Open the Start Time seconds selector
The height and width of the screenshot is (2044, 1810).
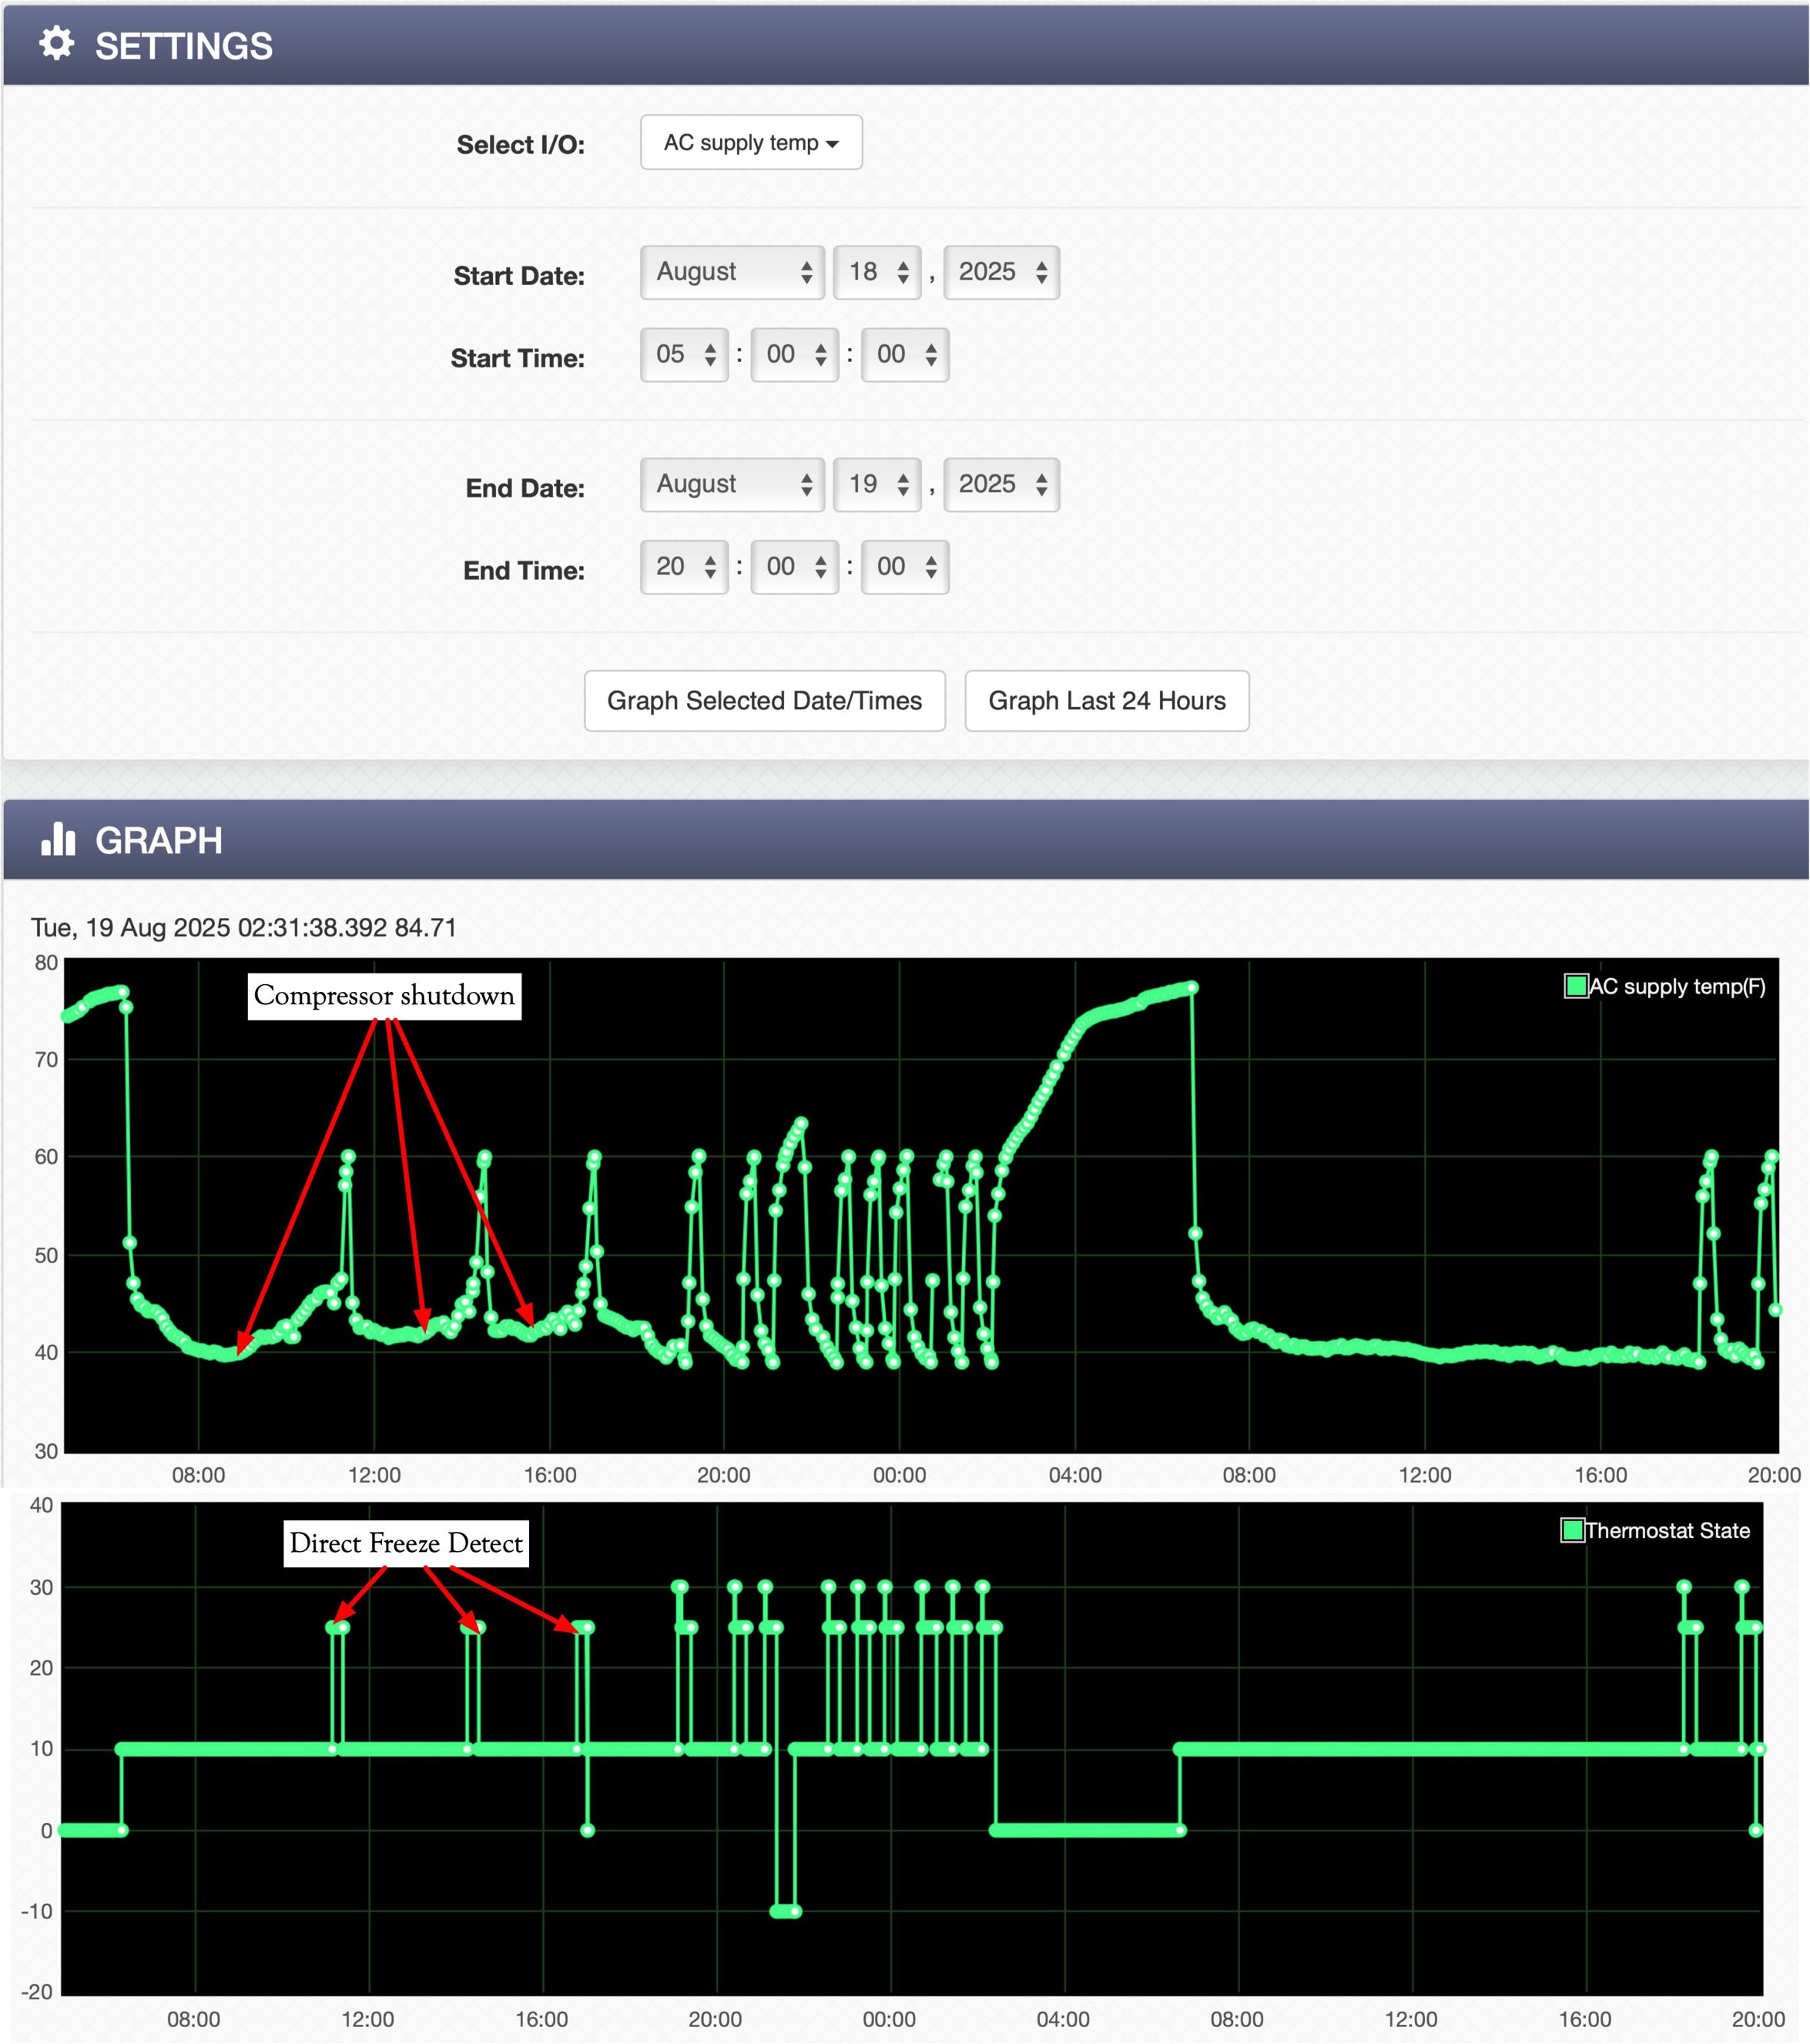[905, 355]
